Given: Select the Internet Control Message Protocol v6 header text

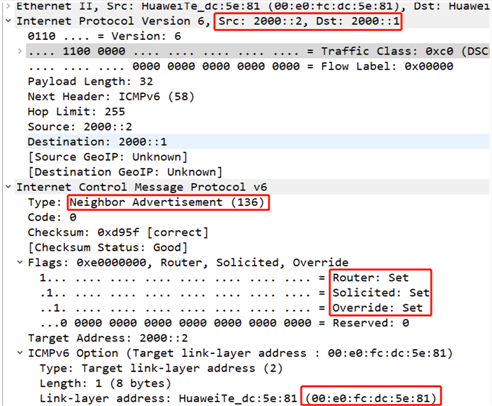Looking at the screenshot, I should [142, 187].
